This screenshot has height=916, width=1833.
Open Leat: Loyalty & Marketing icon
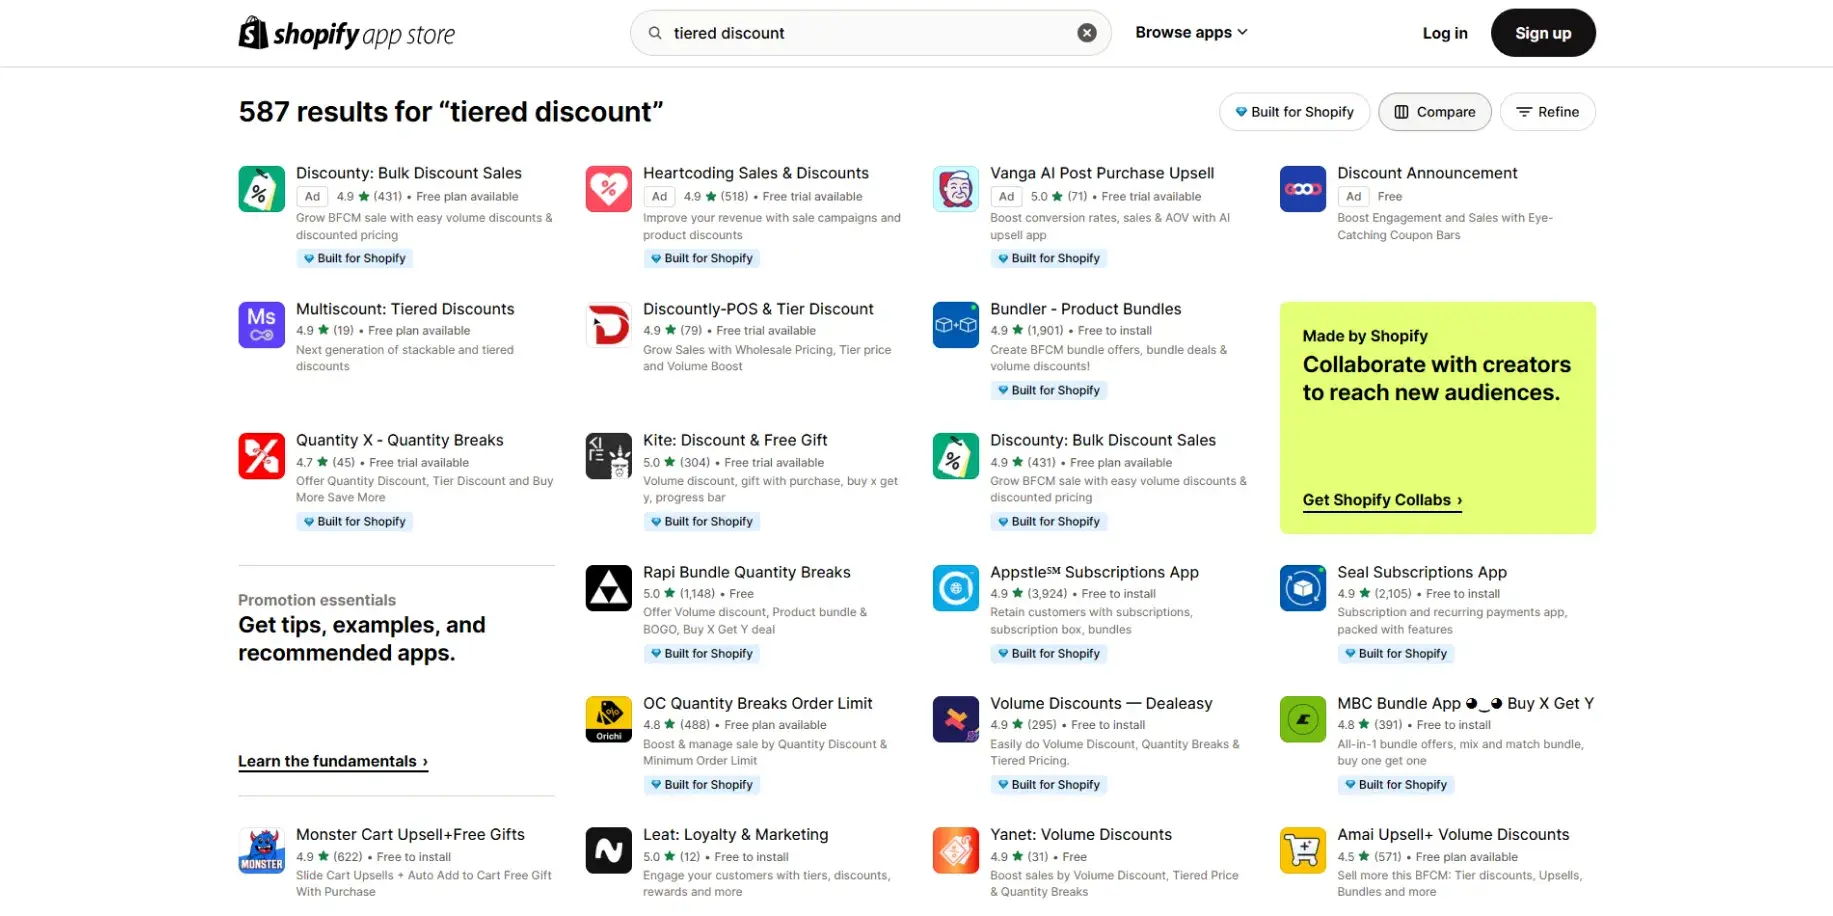(x=608, y=850)
